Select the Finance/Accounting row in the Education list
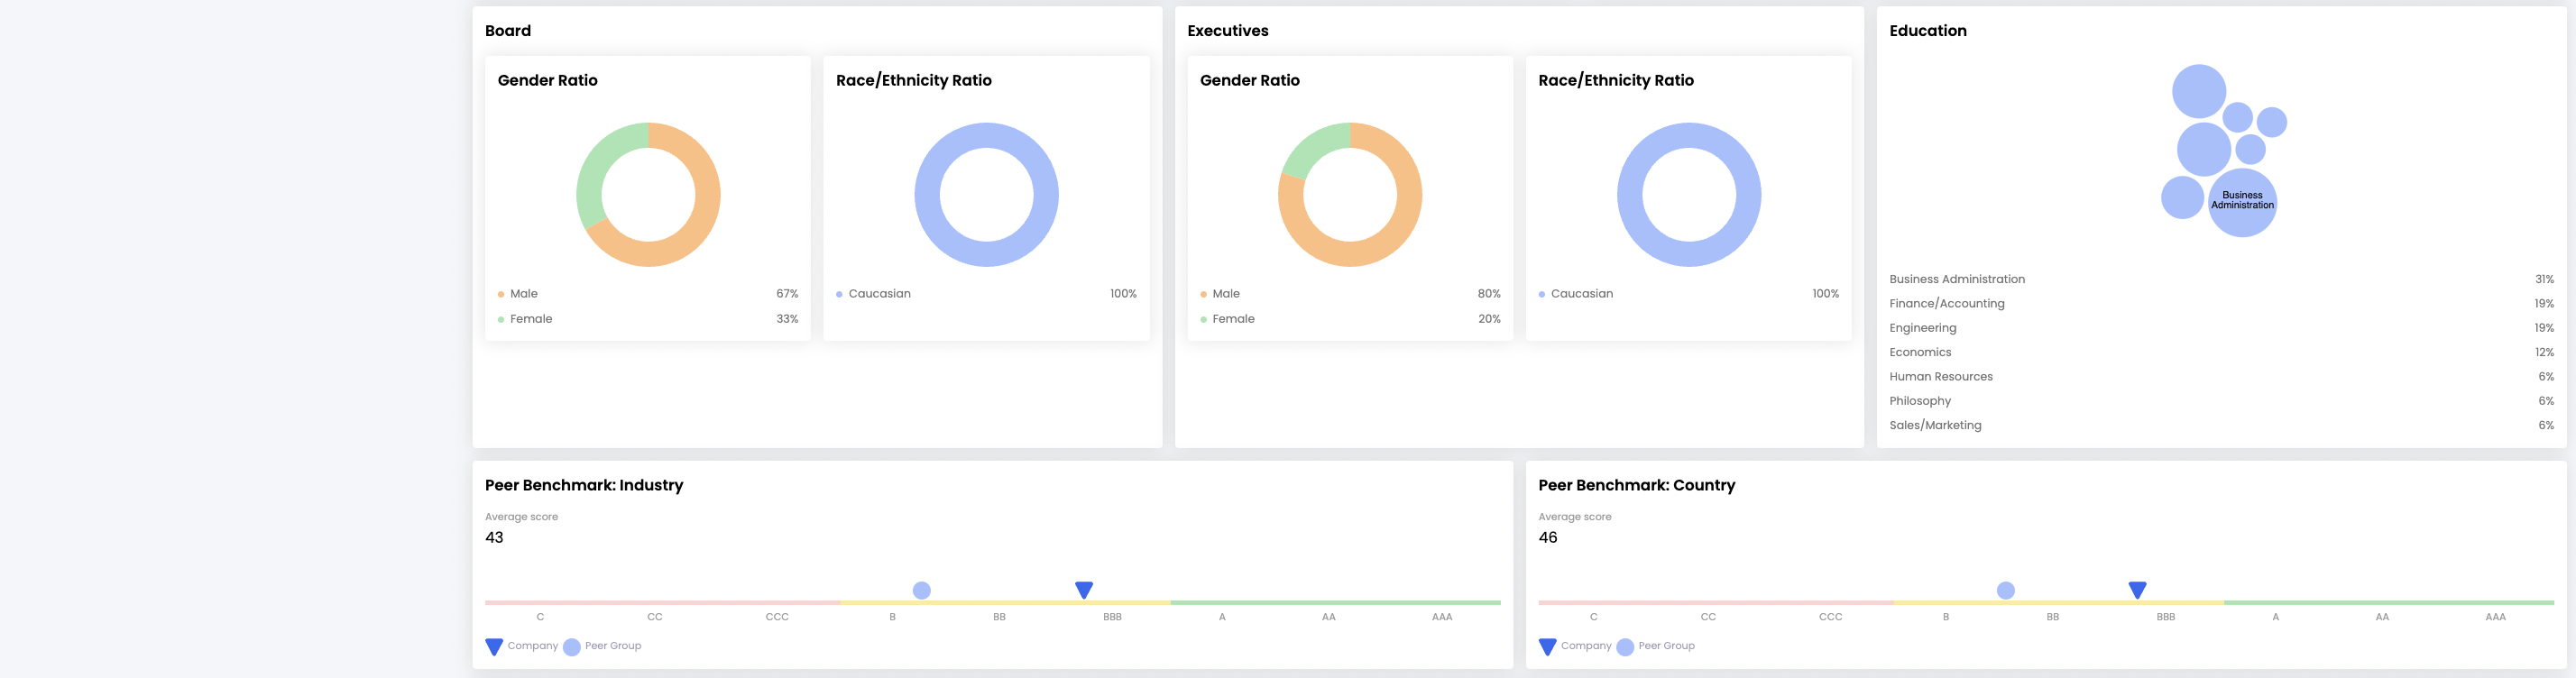The height and width of the screenshot is (678, 2576). tap(1946, 304)
